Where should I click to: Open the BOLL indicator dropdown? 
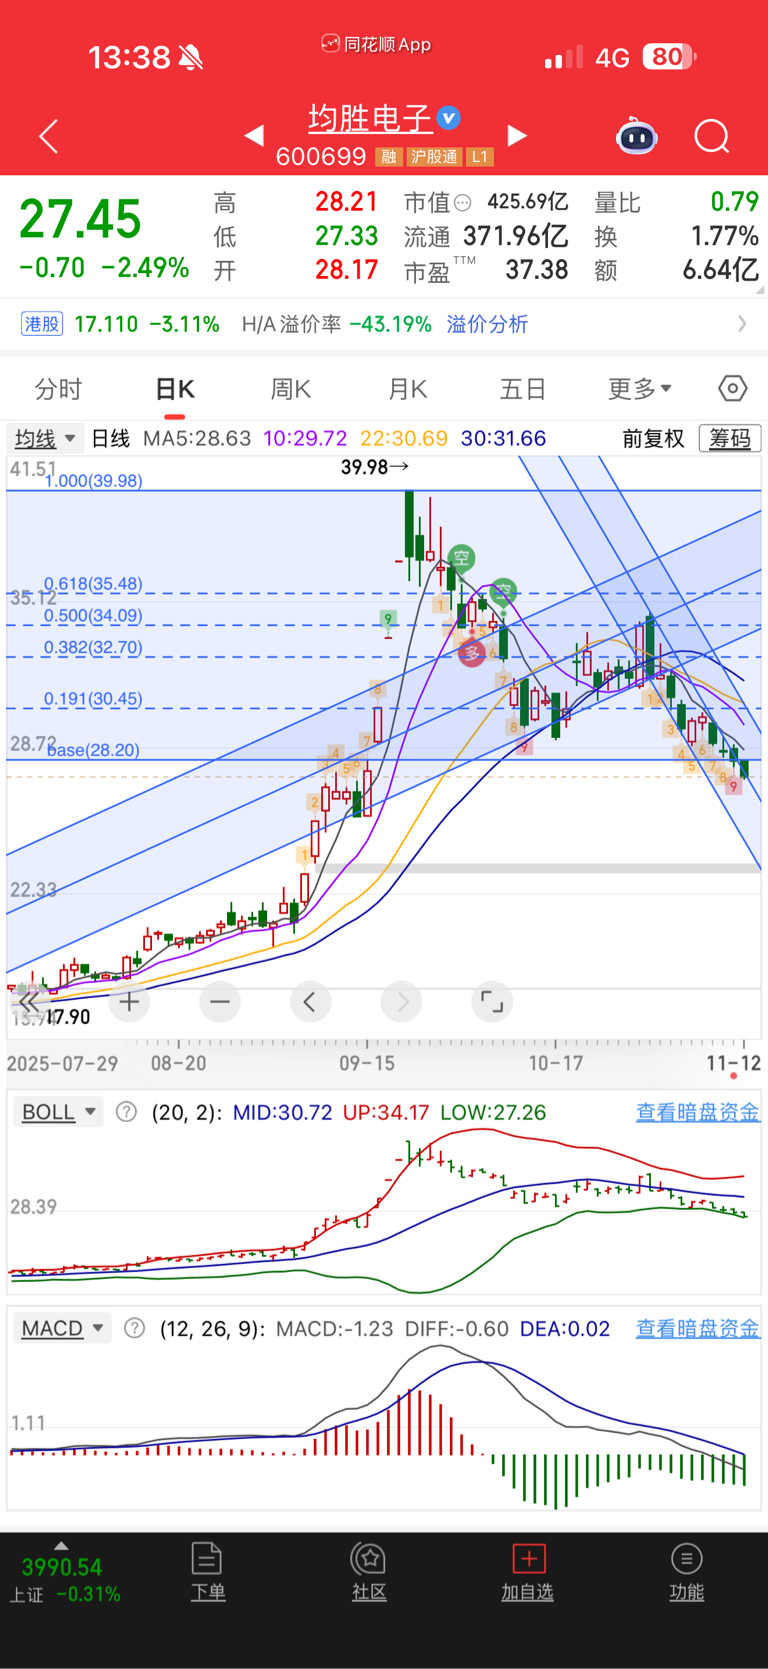pos(58,1112)
